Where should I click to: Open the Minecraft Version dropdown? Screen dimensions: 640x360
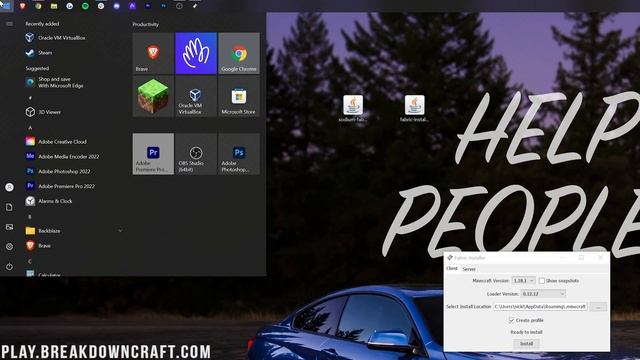point(523,281)
